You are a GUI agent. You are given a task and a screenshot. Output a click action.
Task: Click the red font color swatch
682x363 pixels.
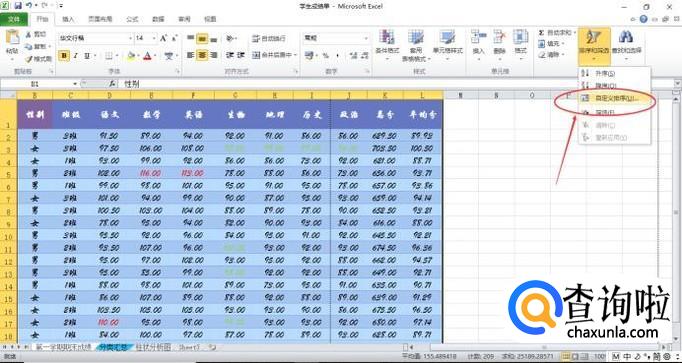[x=147, y=56]
